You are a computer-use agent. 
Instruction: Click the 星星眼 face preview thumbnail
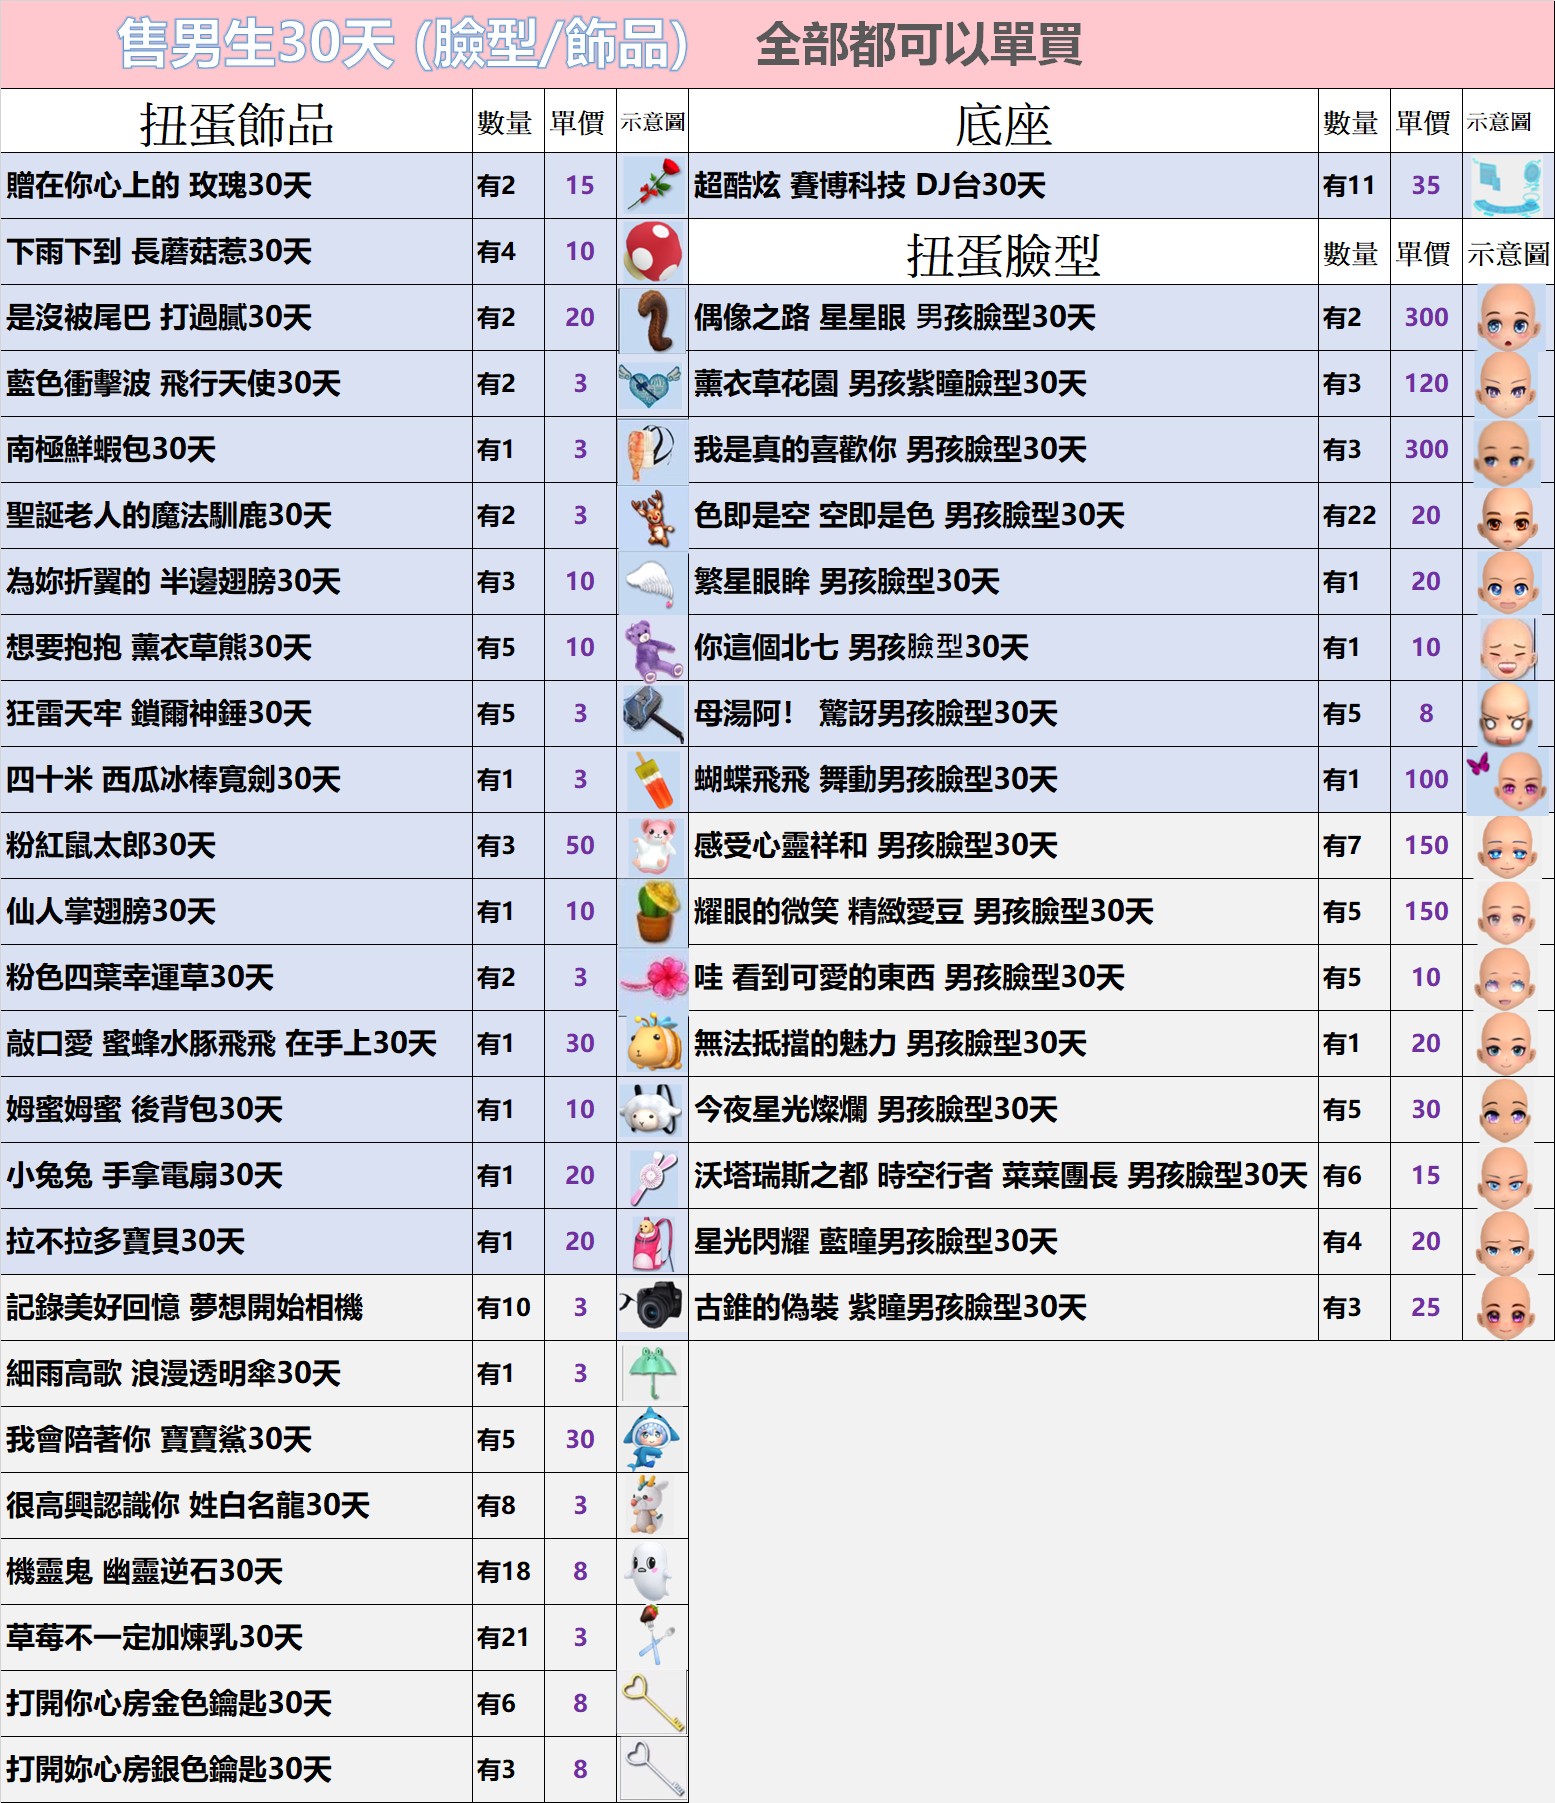pyautogui.click(x=1507, y=317)
